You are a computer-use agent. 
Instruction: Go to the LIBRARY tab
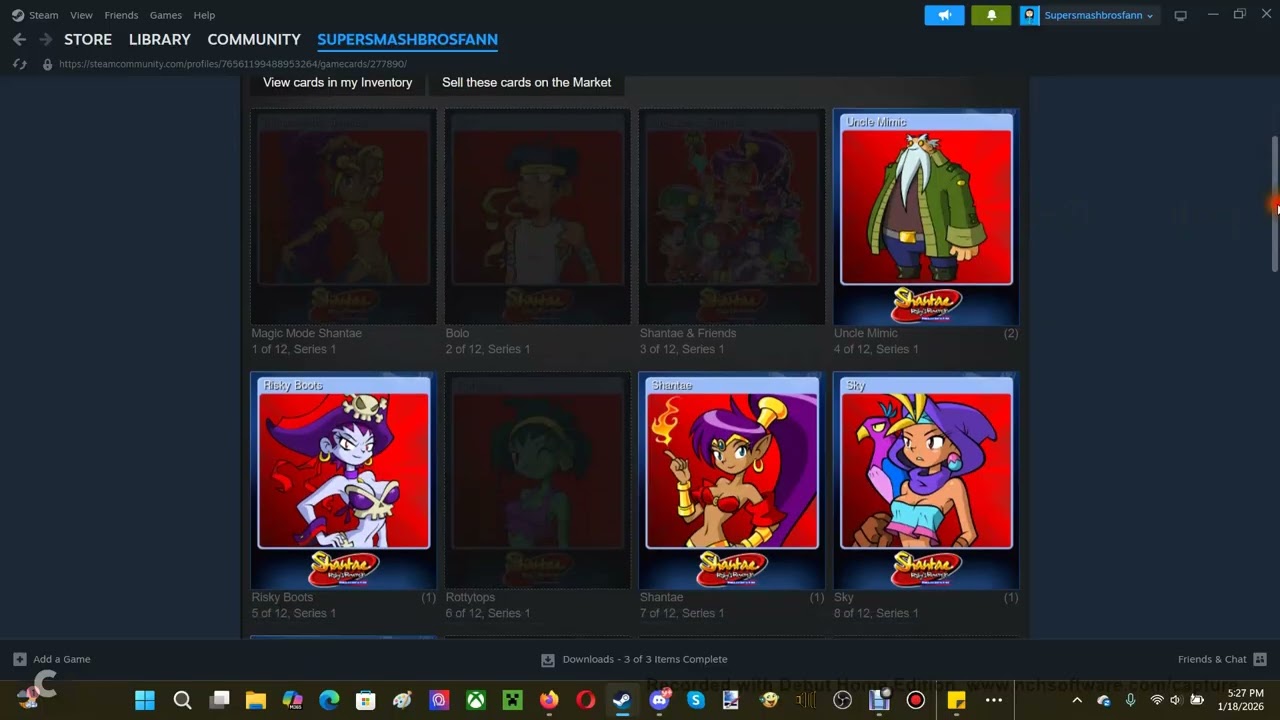click(160, 39)
